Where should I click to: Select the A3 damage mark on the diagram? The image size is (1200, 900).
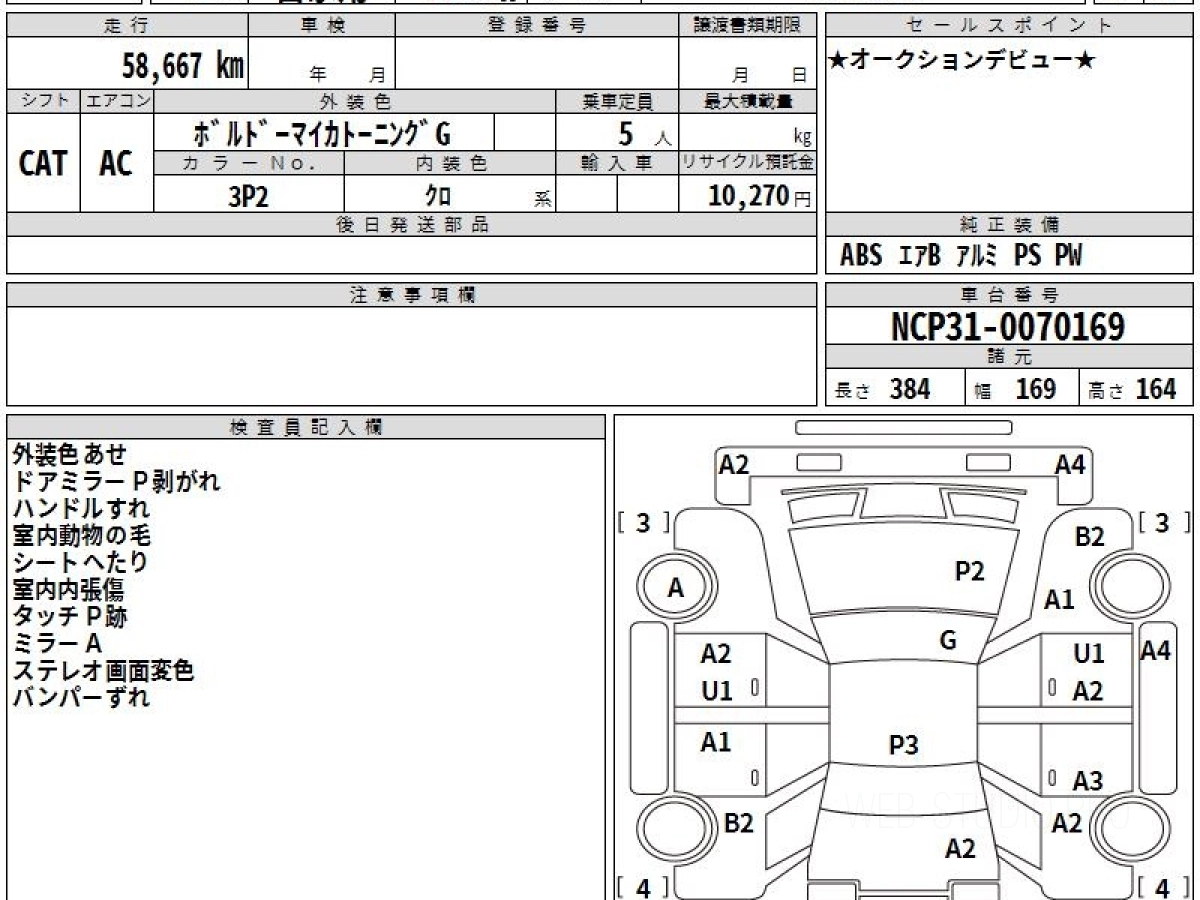pyautogui.click(x=1088, y=781)
